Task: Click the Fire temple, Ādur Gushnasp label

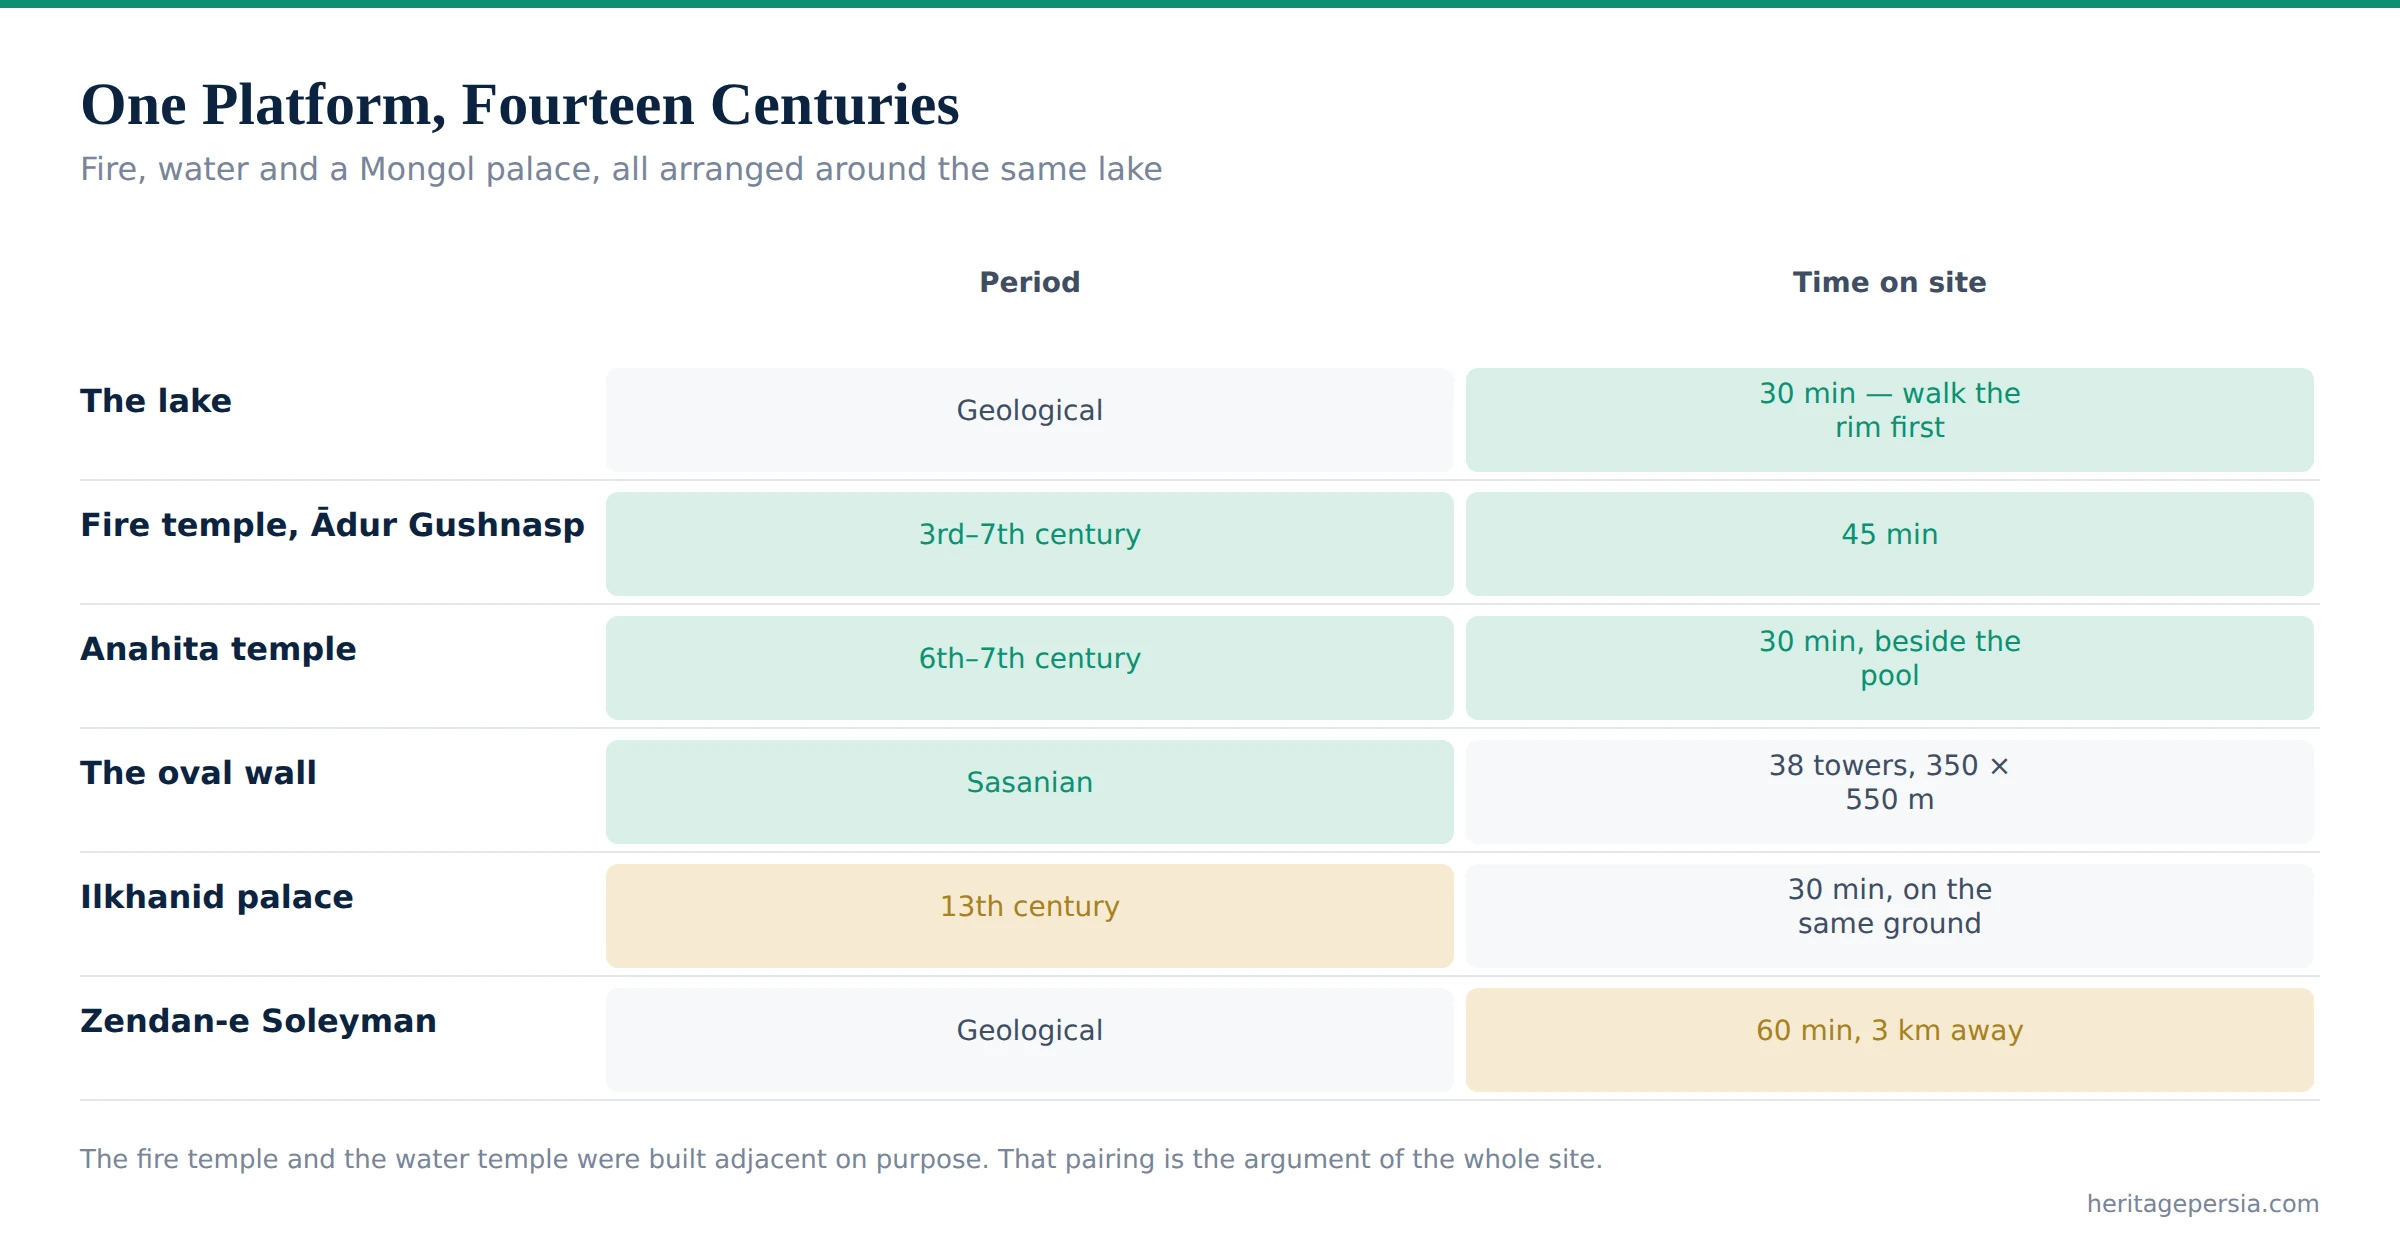Action: 332,524
